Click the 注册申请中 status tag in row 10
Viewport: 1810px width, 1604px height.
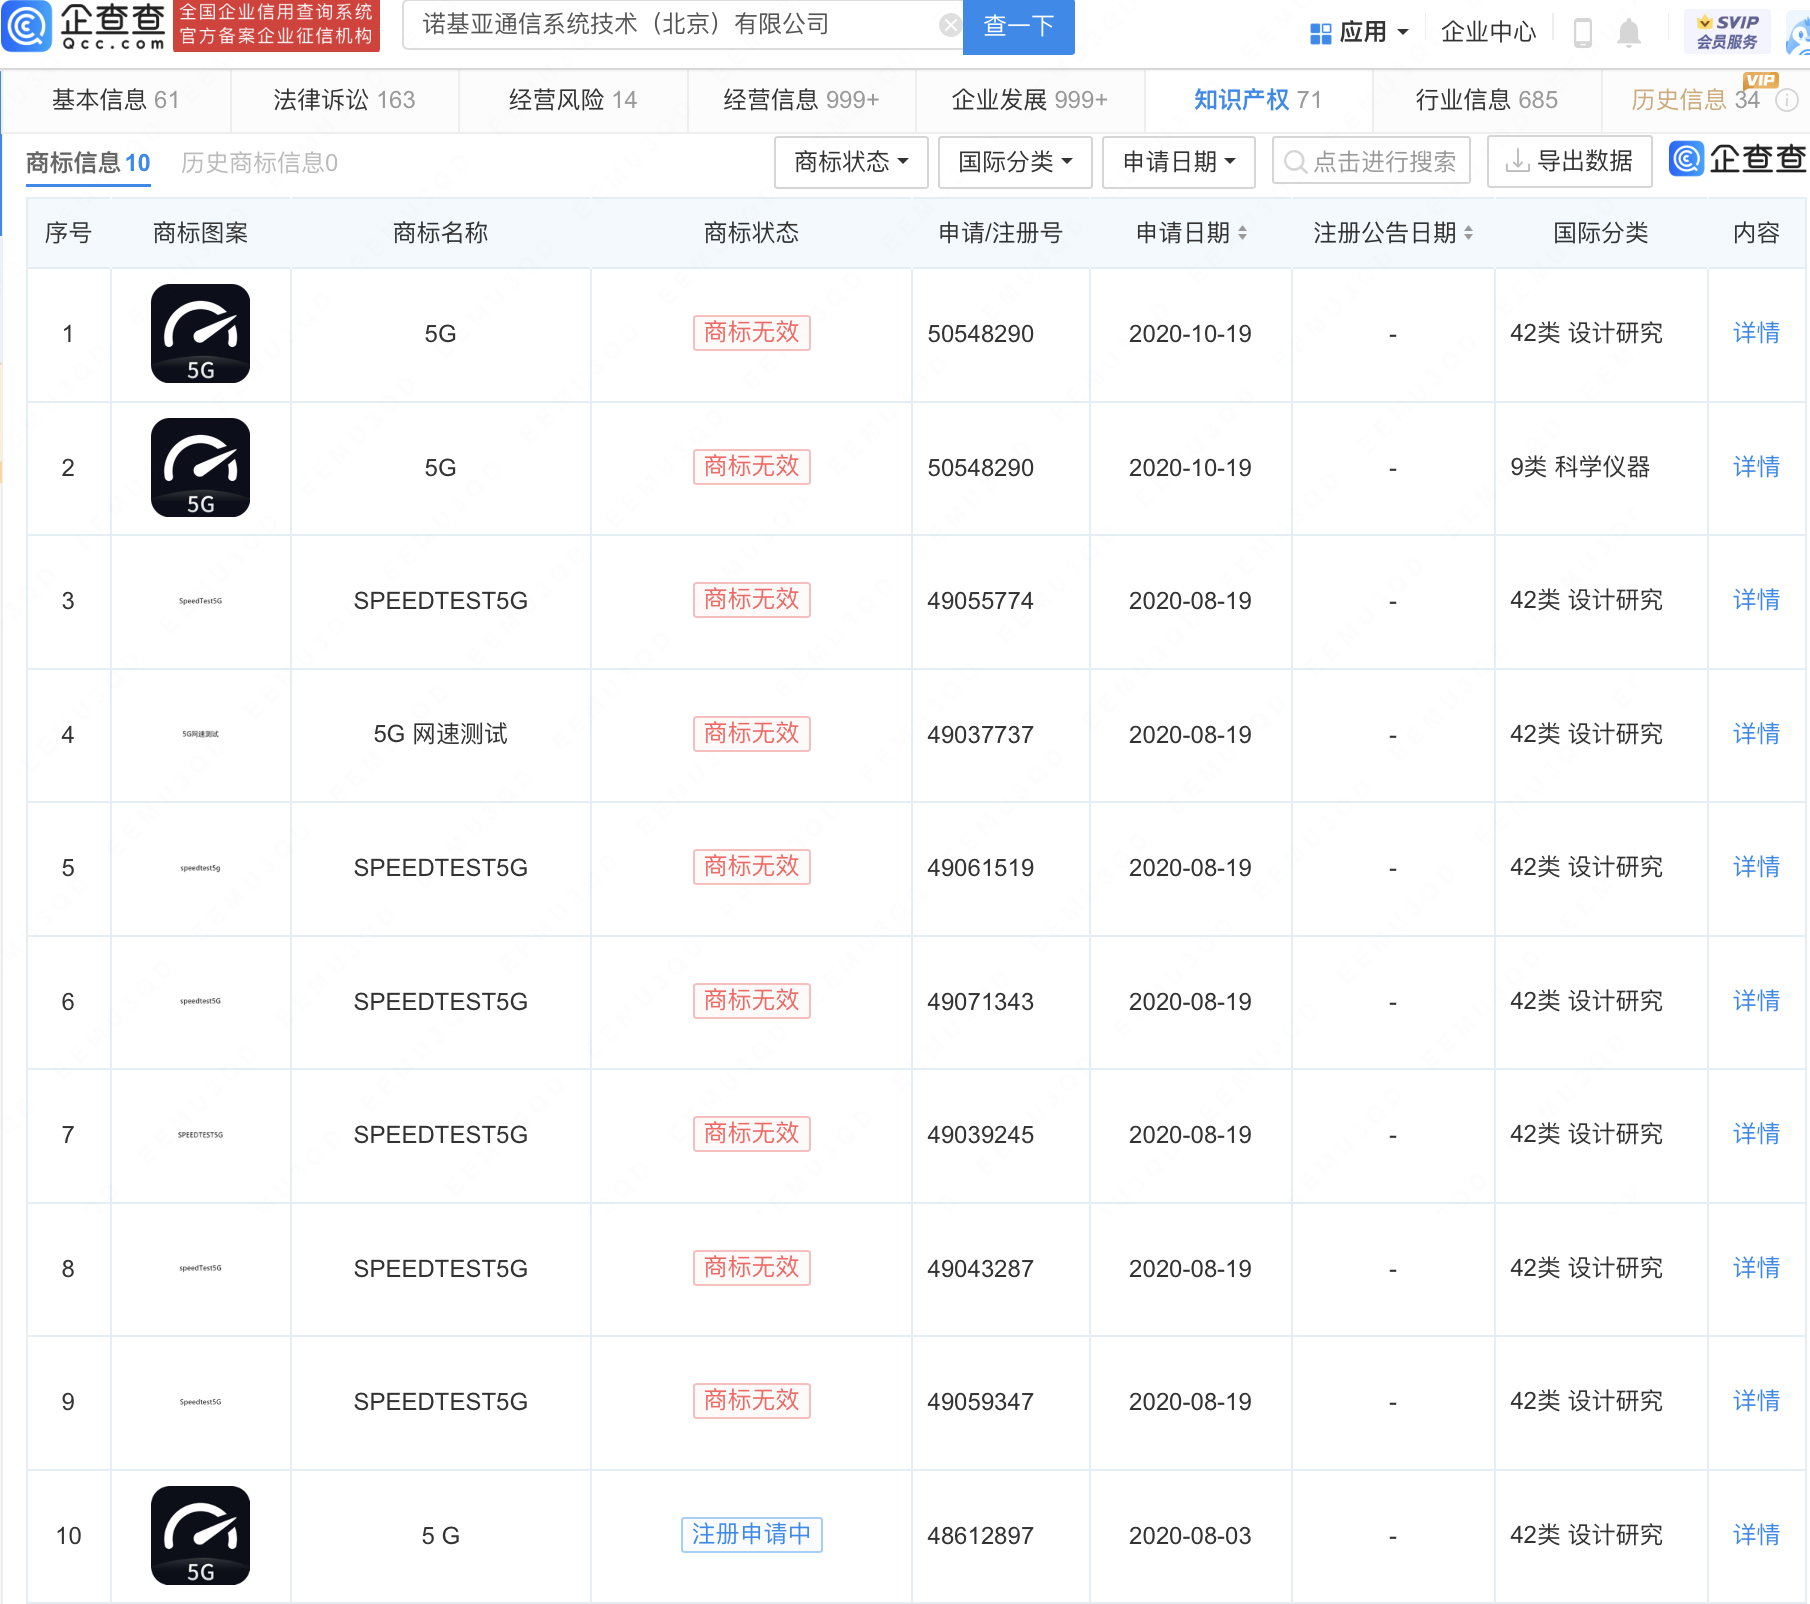pos(752,1535)
